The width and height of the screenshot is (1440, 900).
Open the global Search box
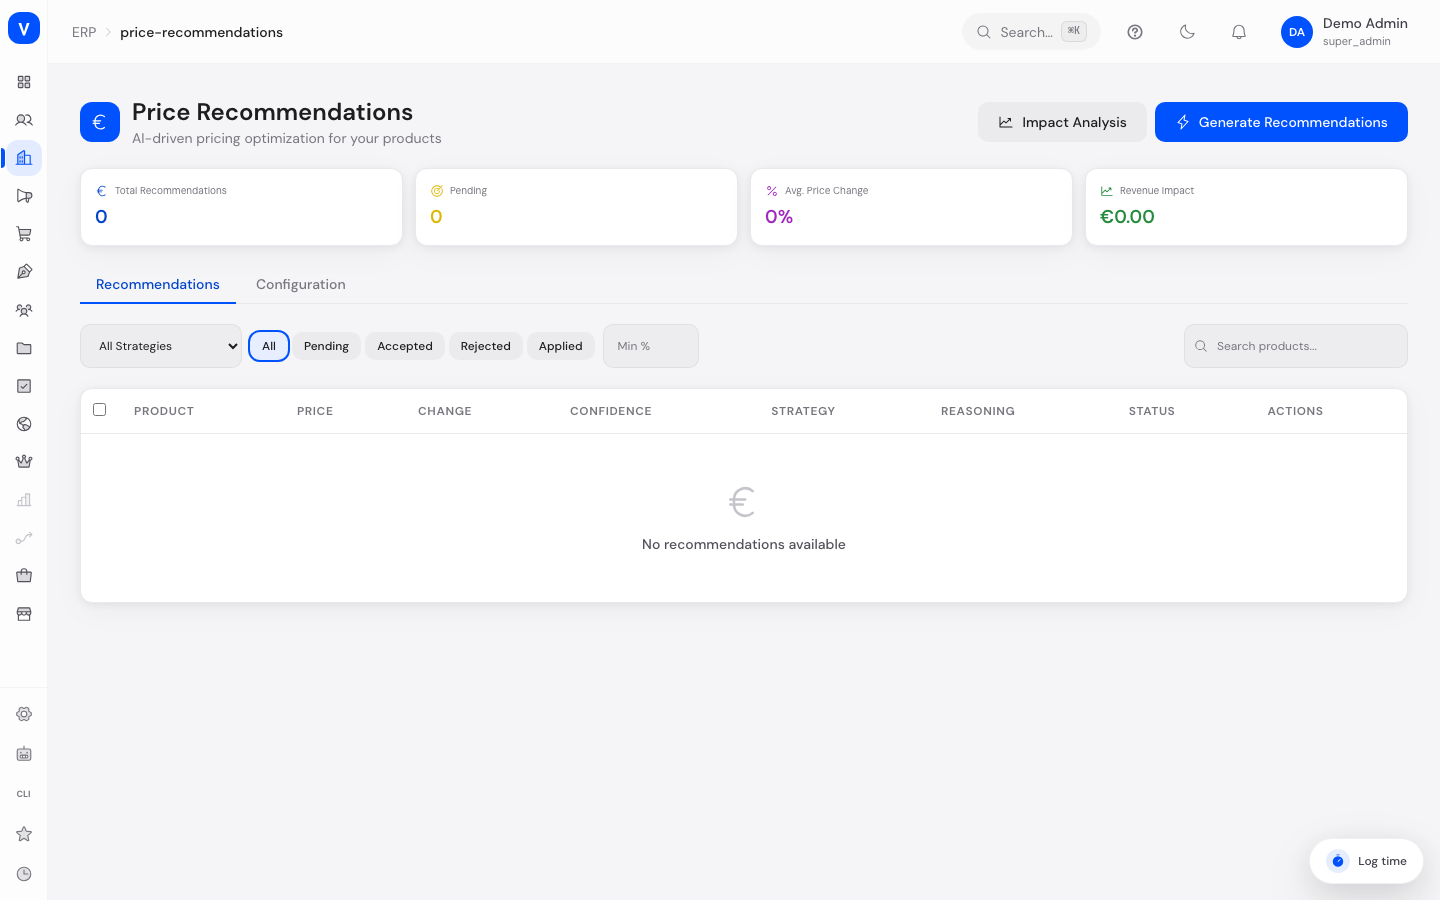1031,32
